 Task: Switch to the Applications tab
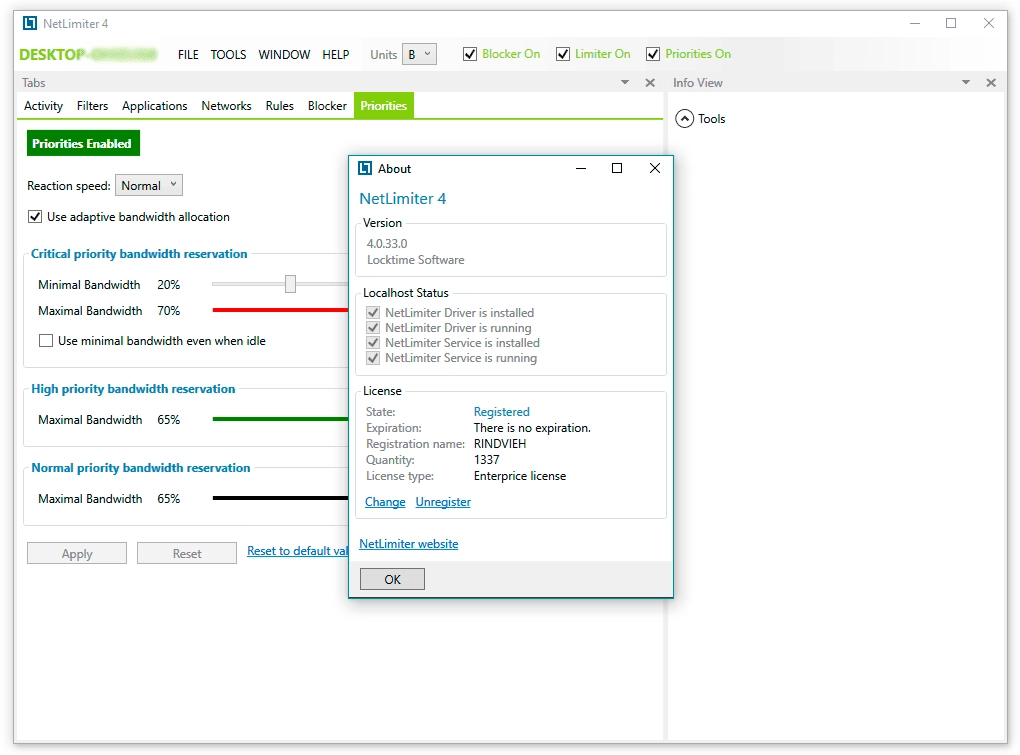tap(155, 105)
